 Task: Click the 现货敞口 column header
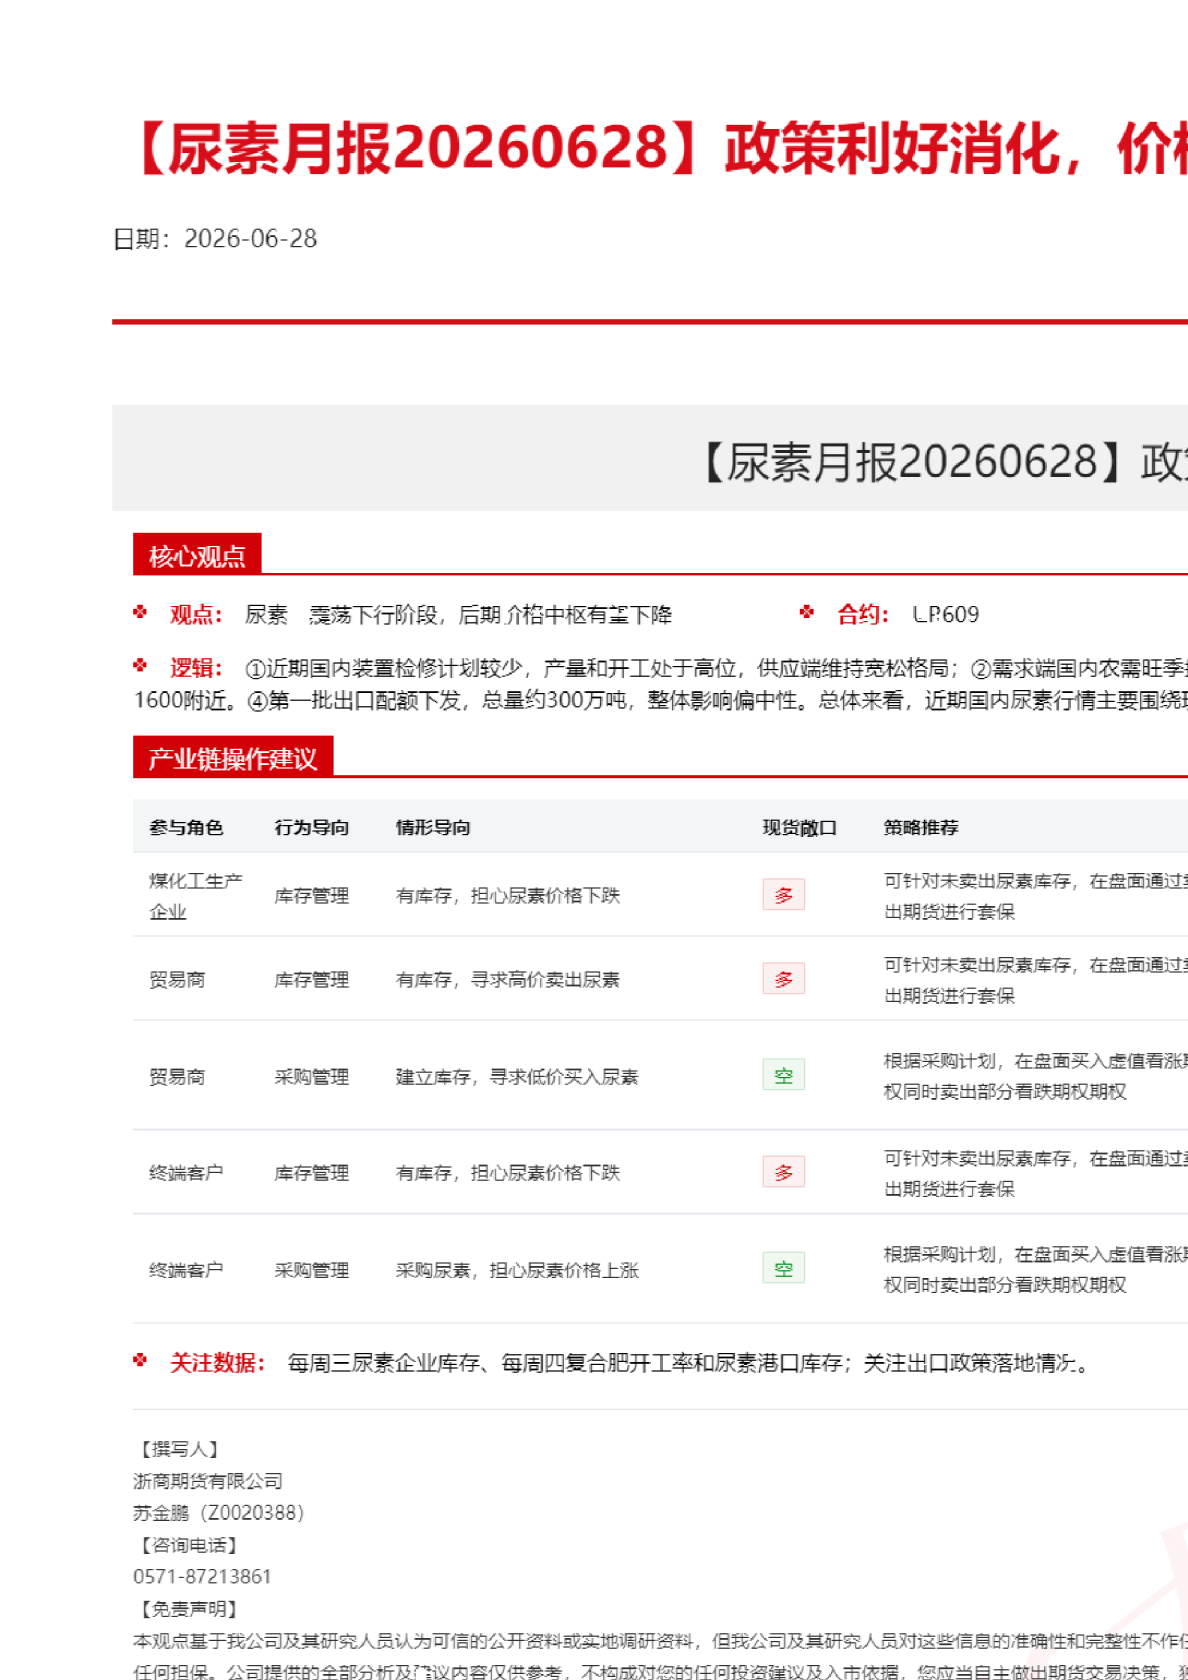799,827
